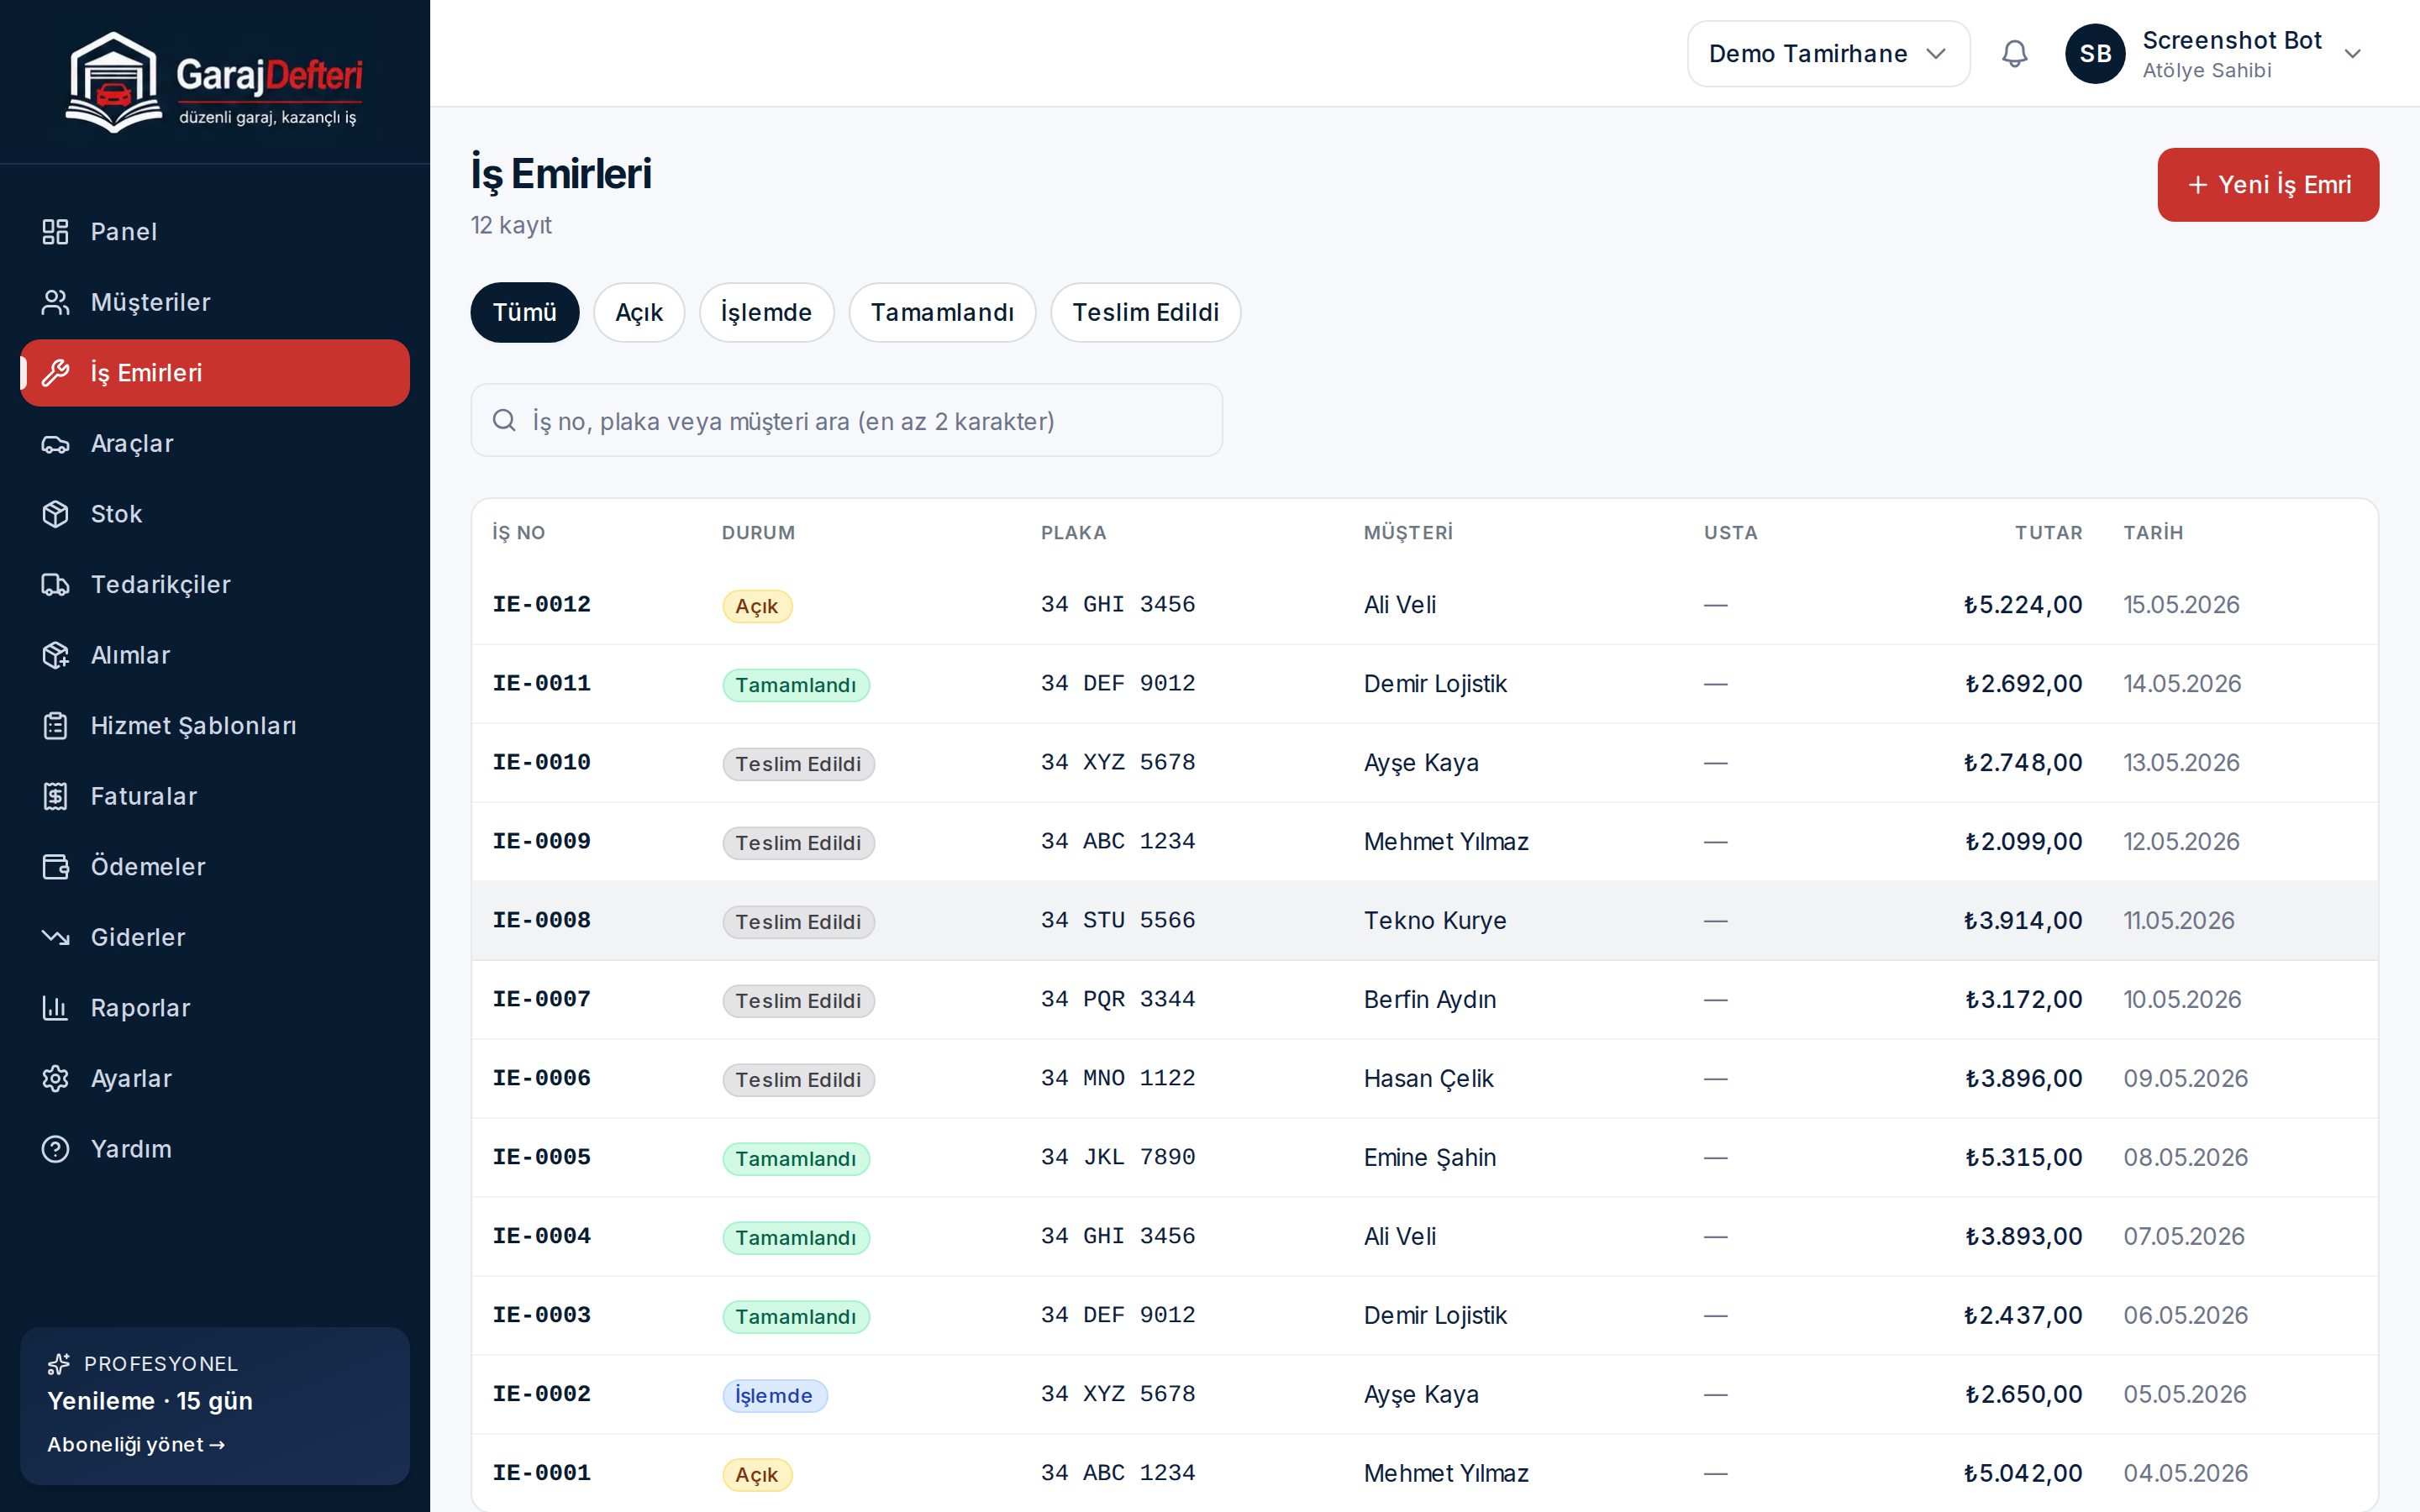Create a new work order with Yeni İş Emri
Screen dimensions: 2420x1512
click(x=2268, y=185)
